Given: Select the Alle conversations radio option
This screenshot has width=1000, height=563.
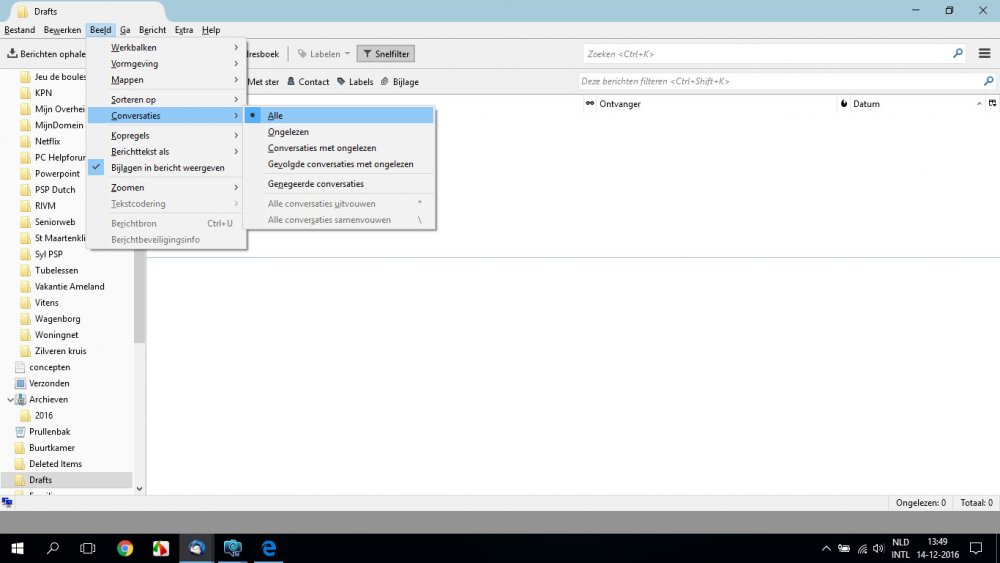Looking at the screenshot, I should click(275, 116).
